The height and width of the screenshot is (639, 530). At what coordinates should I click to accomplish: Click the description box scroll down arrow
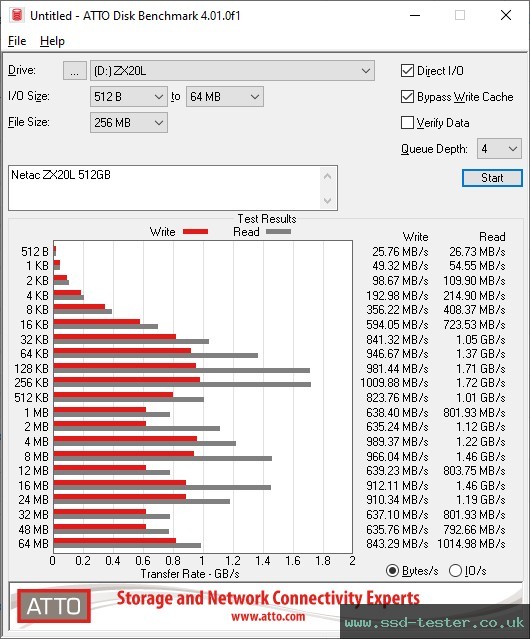coord(328,200)
